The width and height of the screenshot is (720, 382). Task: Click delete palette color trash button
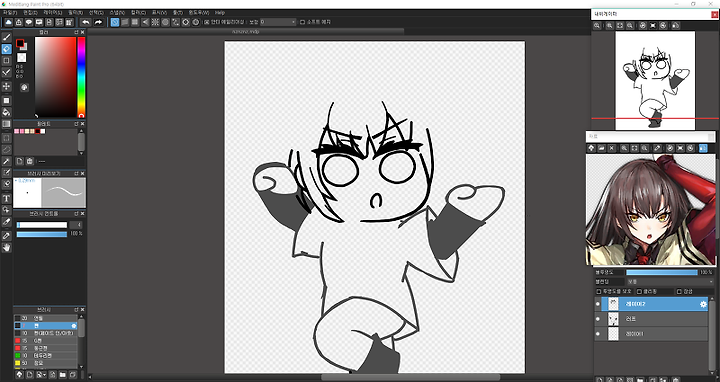[x=29, y=161]
